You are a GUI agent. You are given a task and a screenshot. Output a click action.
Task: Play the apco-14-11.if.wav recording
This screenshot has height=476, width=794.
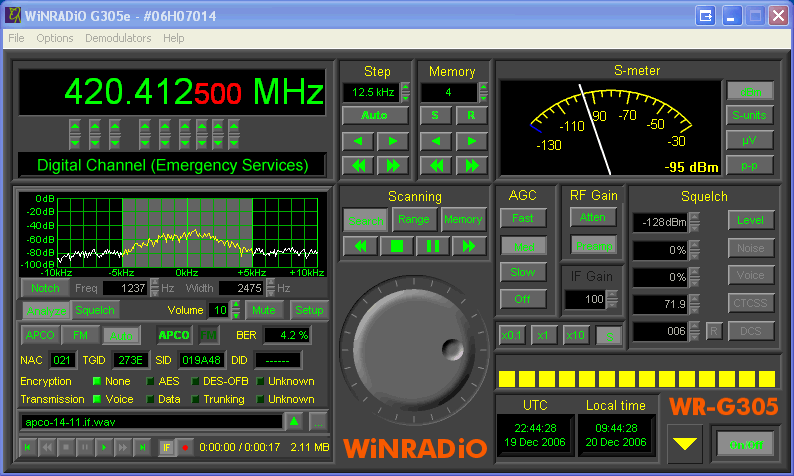click(104, 447)
